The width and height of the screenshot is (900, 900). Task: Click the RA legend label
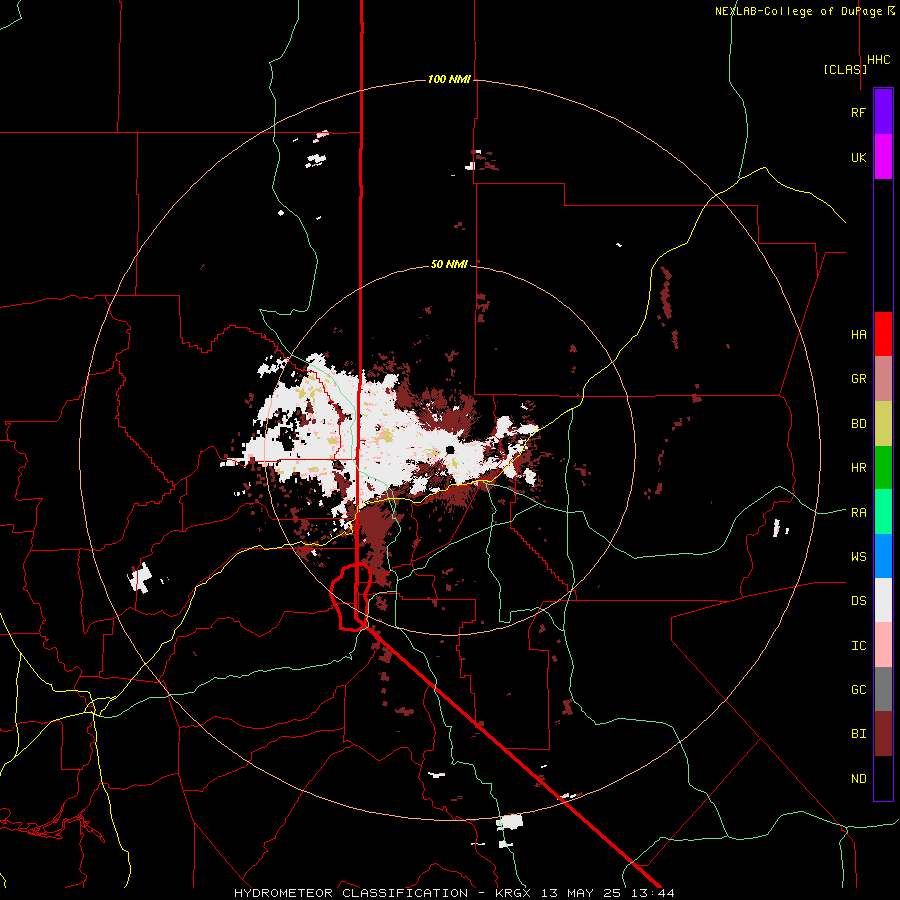coord(858,512)
